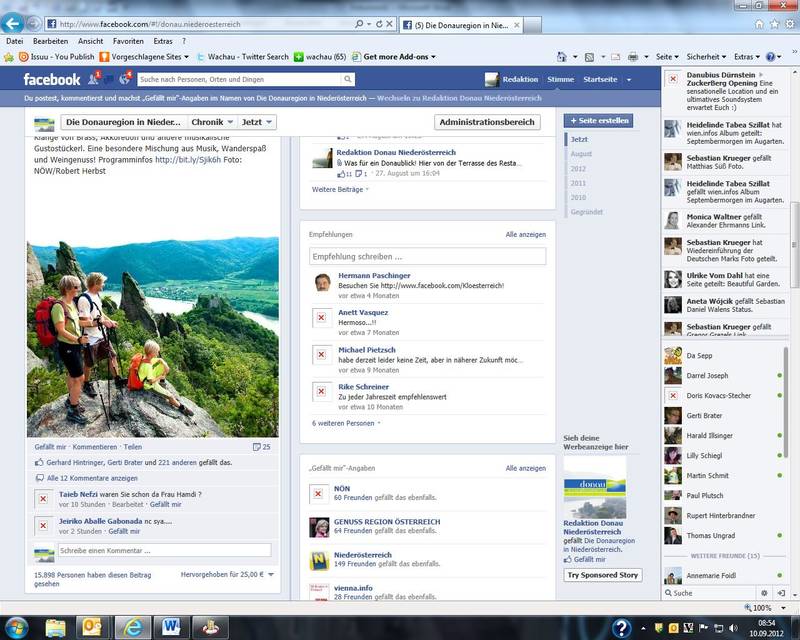Open the Bearbeiten menu
800x640 pixels.
click(x=50, y=41)
